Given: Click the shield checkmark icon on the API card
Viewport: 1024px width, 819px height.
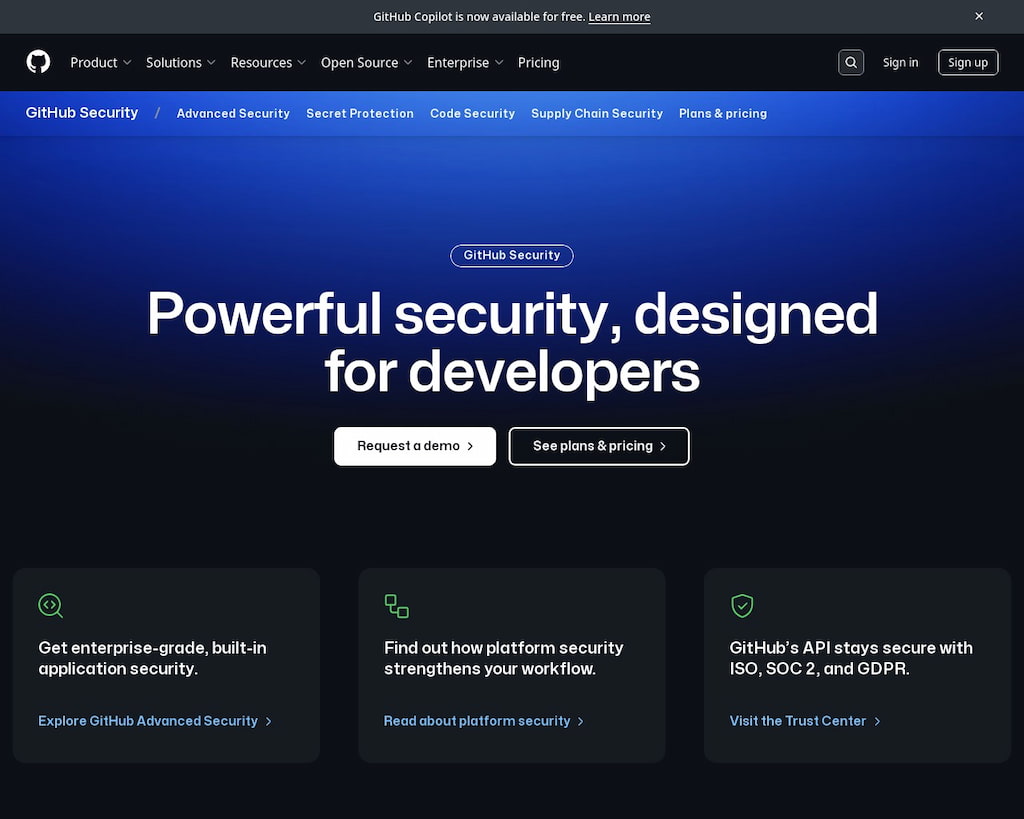Looking at the screenshot, I should pyautogui.click(x=742, y=605).
